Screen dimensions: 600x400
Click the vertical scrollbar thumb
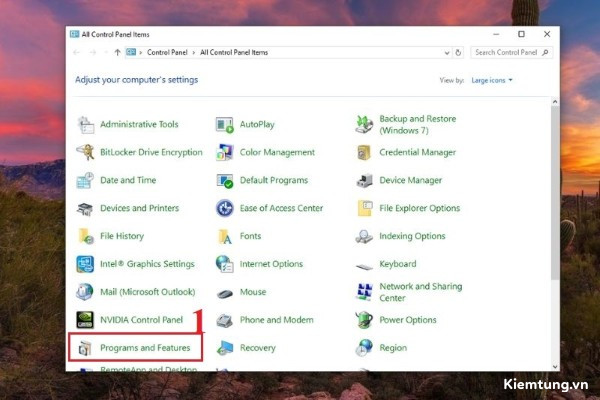[555, 193]
